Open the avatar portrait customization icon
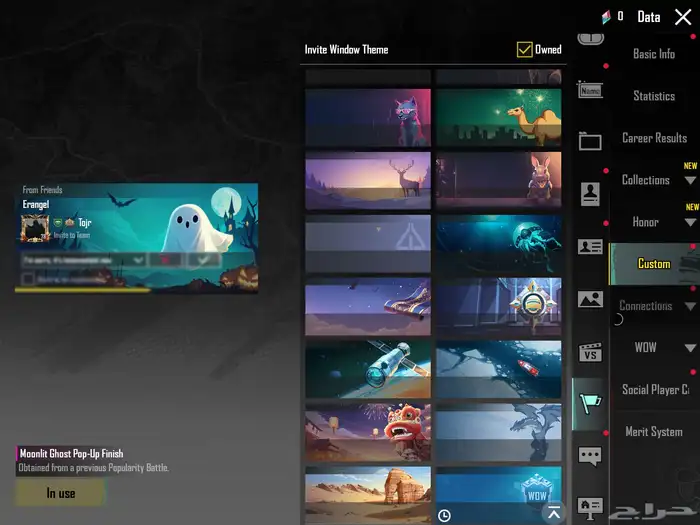This screenshot has height=525, width=700. (590, 193)
